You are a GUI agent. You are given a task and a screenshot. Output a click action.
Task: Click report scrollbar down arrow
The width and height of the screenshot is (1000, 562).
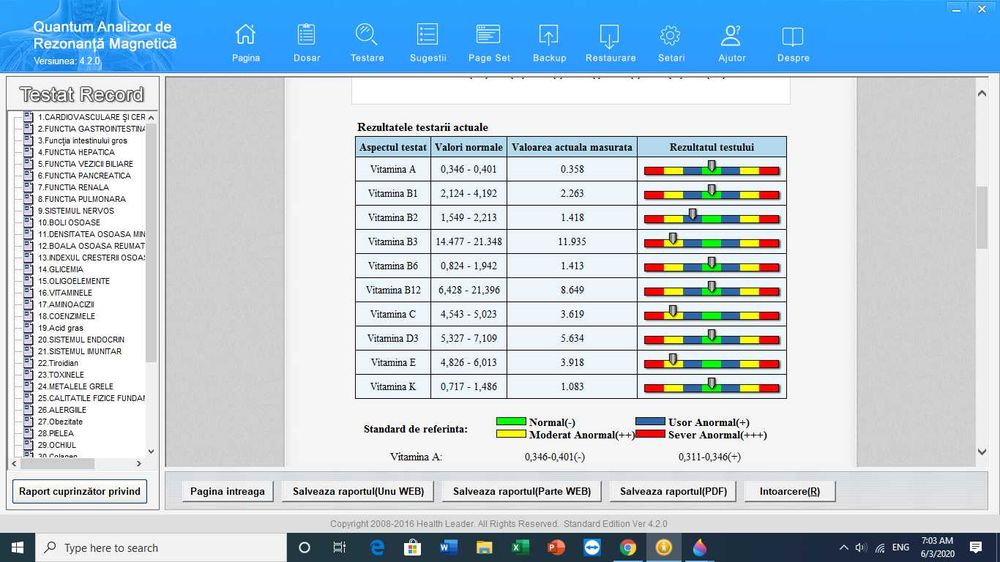pos(982,452)
